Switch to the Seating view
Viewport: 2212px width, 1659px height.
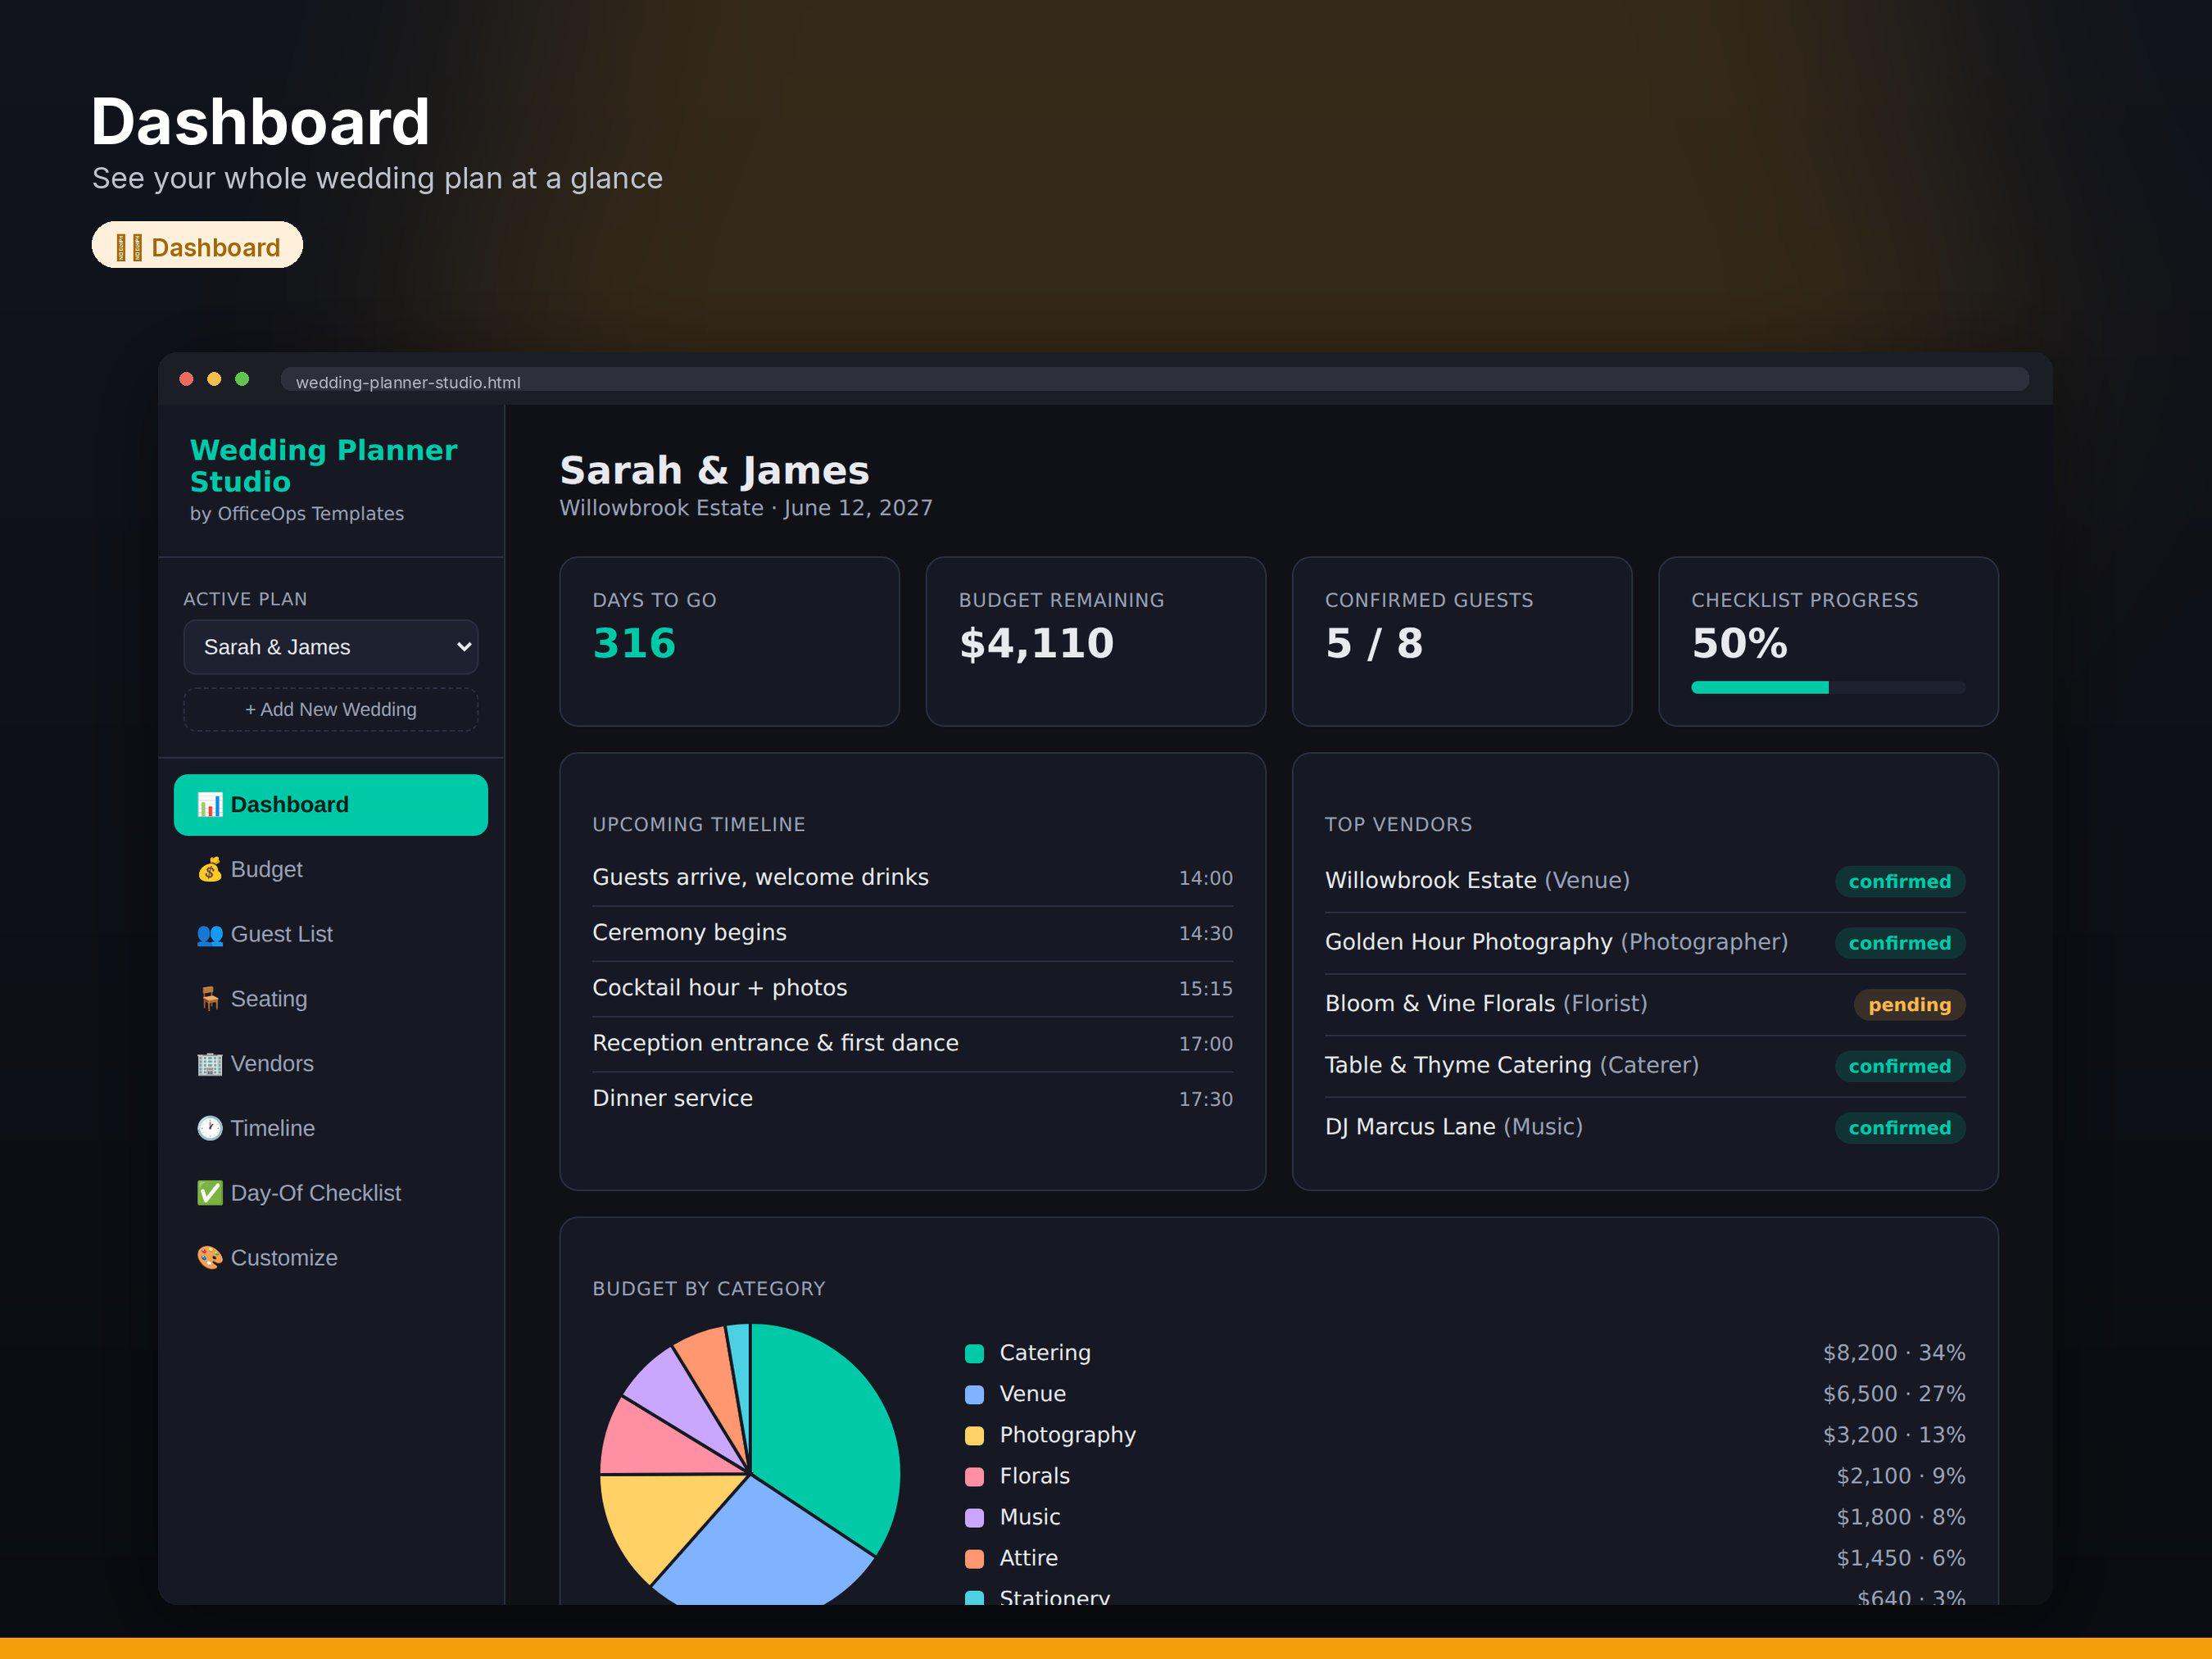coord(331,999)
